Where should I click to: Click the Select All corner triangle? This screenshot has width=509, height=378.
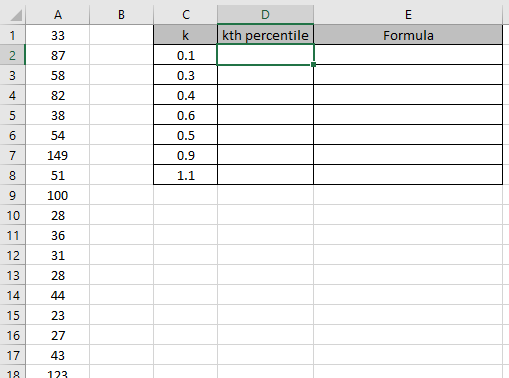click(16, 15)
